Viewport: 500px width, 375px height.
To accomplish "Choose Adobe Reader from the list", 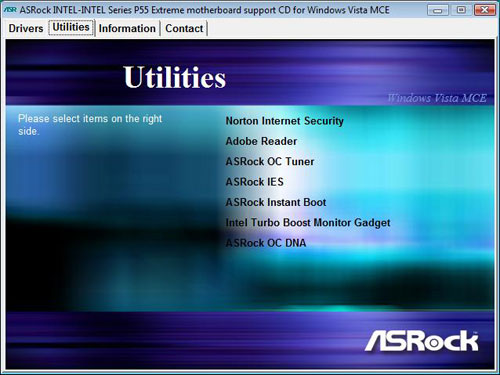I will pyautogui.click(x=261, y=141).
